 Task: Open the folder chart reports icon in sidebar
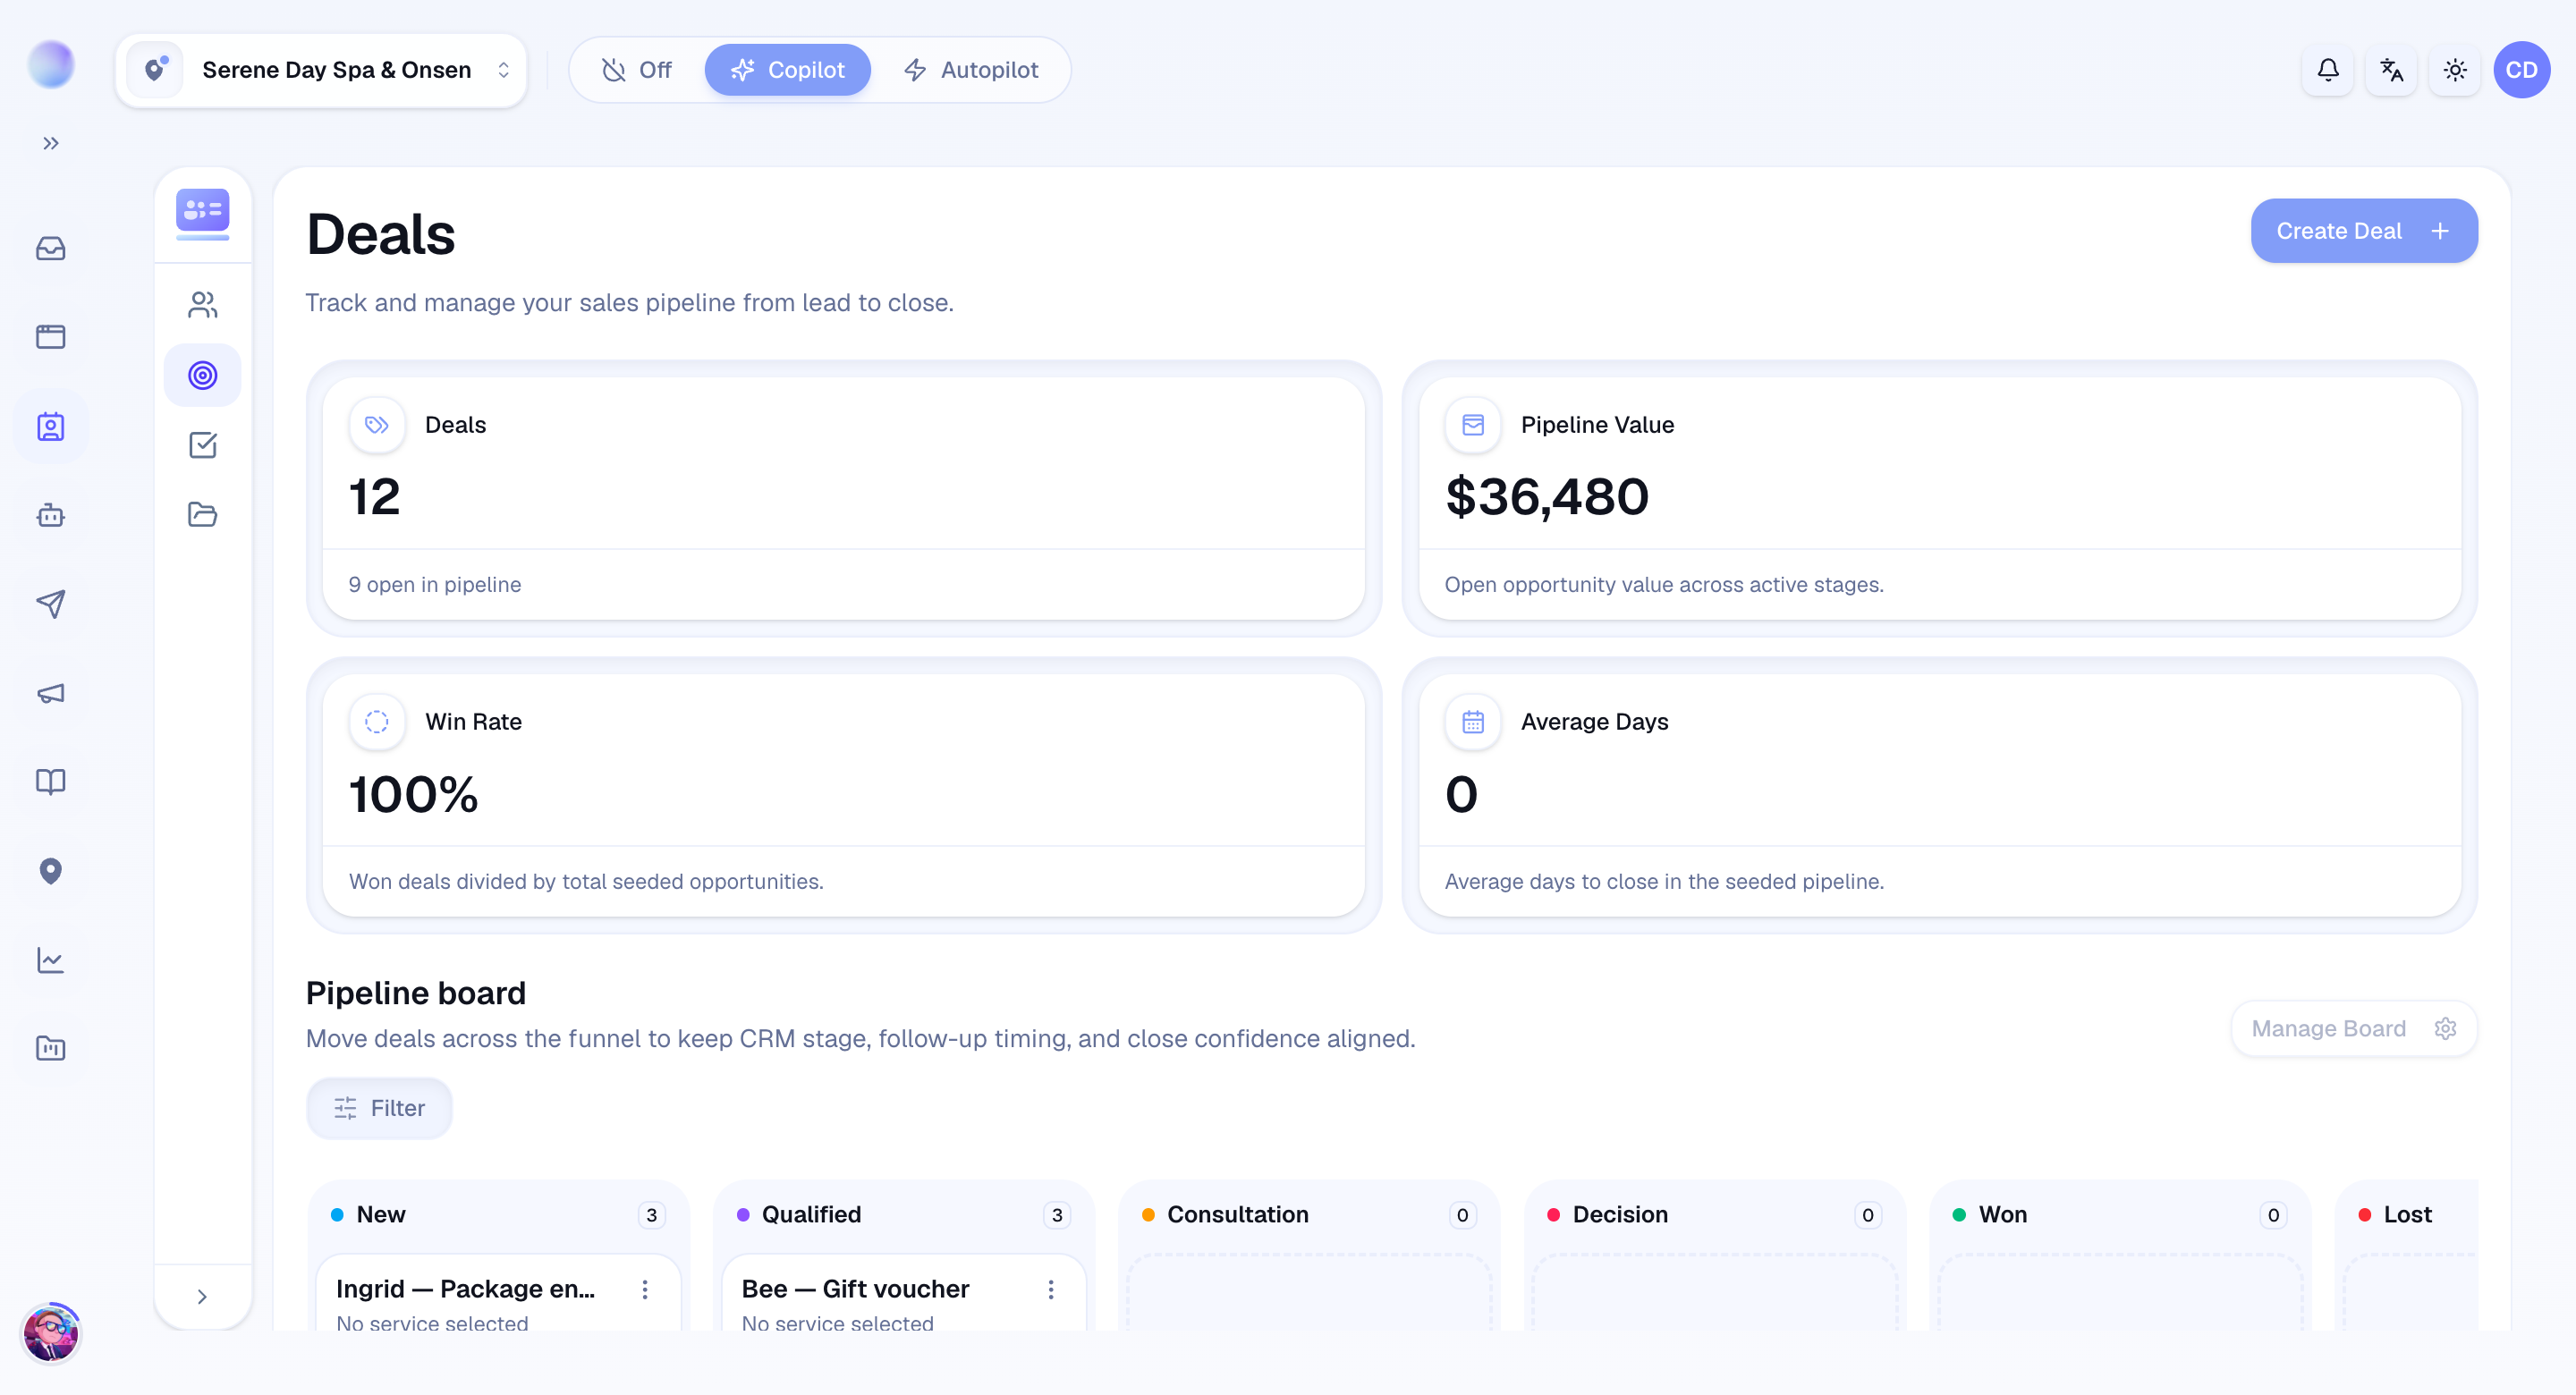[51, 1048]
